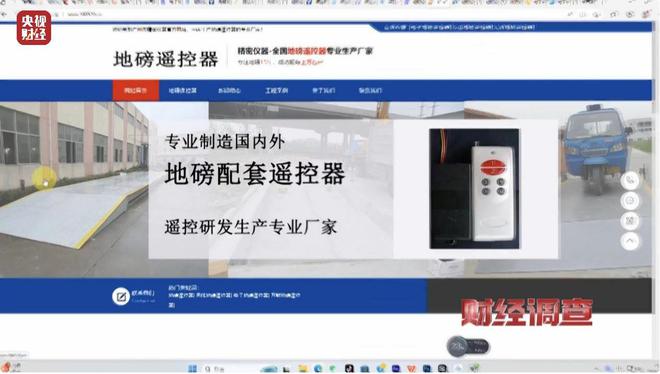
Task: Click the white remote control product image
Action: [x=474, y=189]
